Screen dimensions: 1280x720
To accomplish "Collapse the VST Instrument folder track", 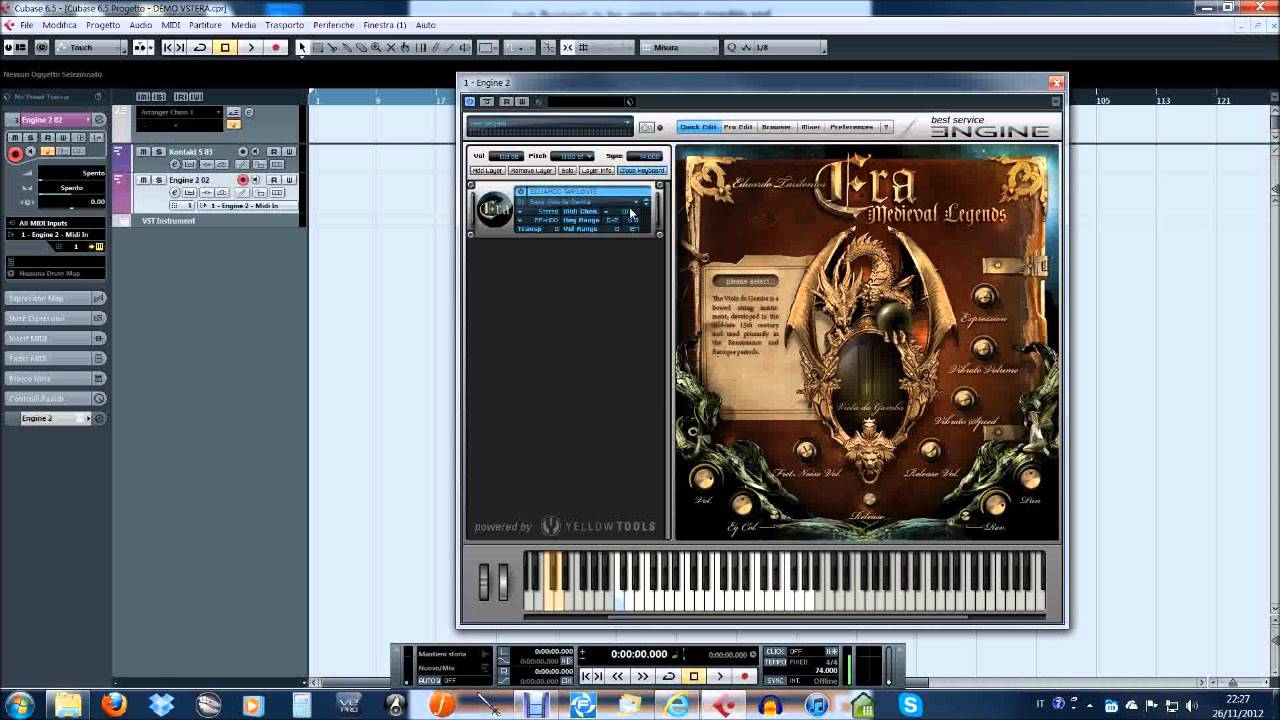I will coord(124,221).
